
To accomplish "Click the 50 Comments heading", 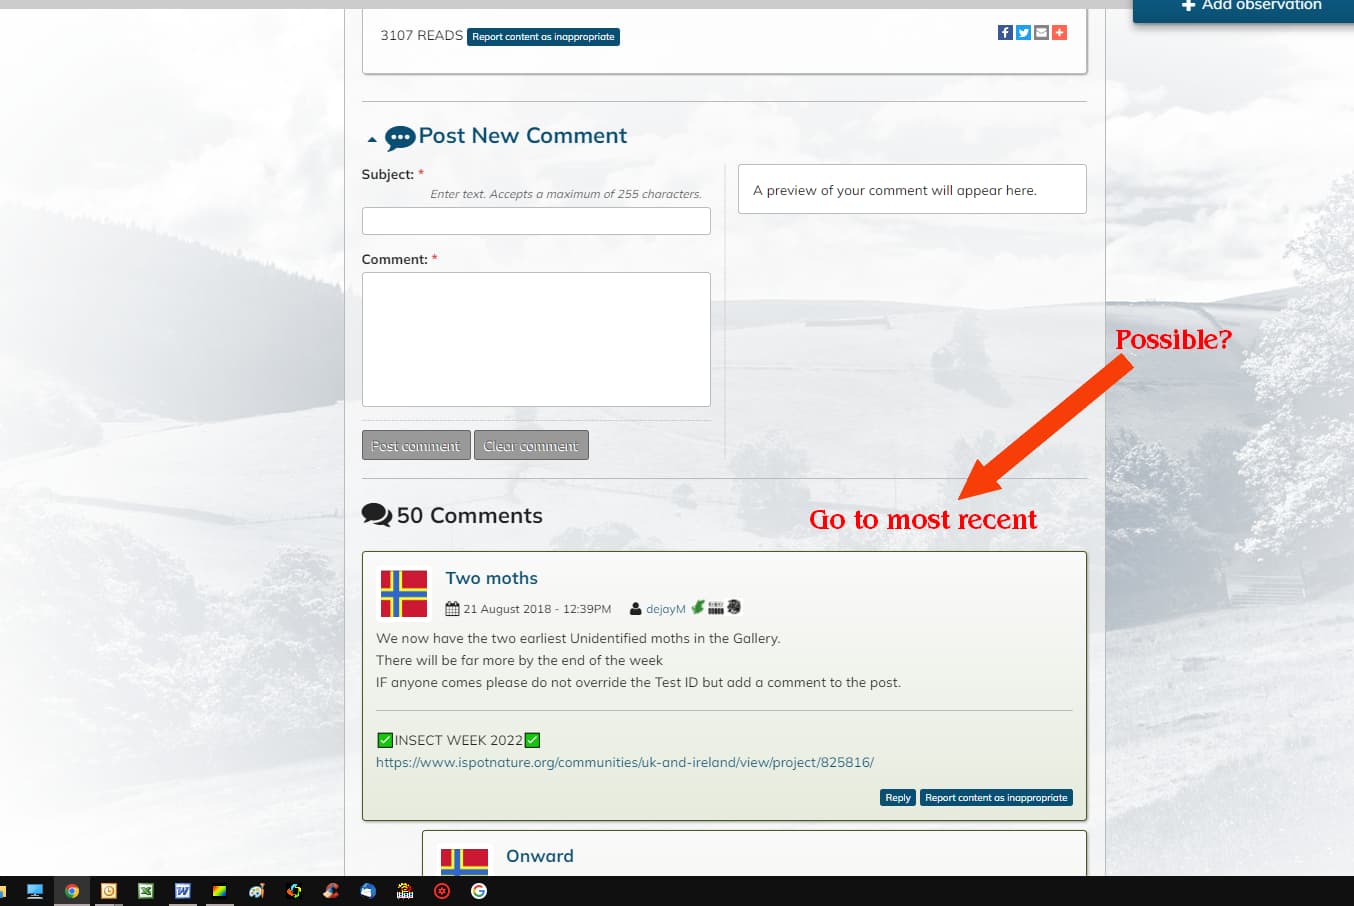I will (469, 515).
